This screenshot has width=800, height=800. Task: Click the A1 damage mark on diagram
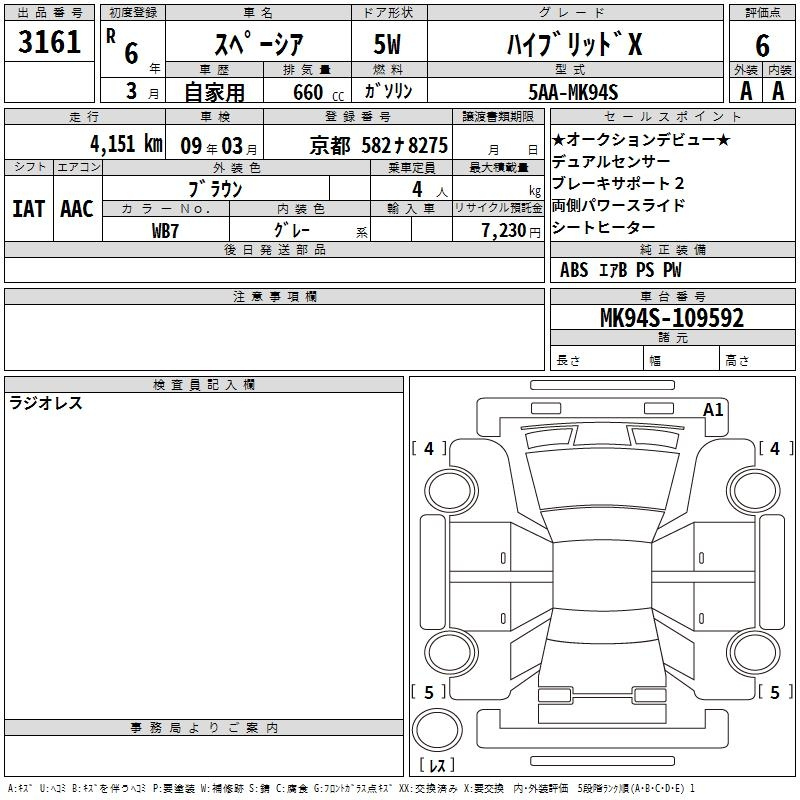click(713, 410)
